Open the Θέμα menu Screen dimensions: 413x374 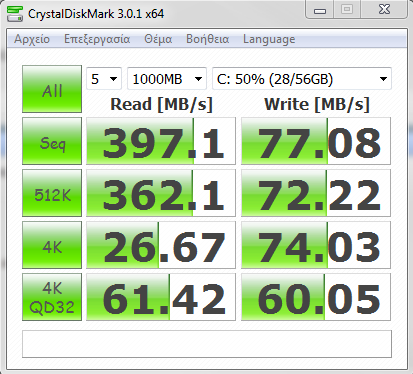[x=158, y=39]
